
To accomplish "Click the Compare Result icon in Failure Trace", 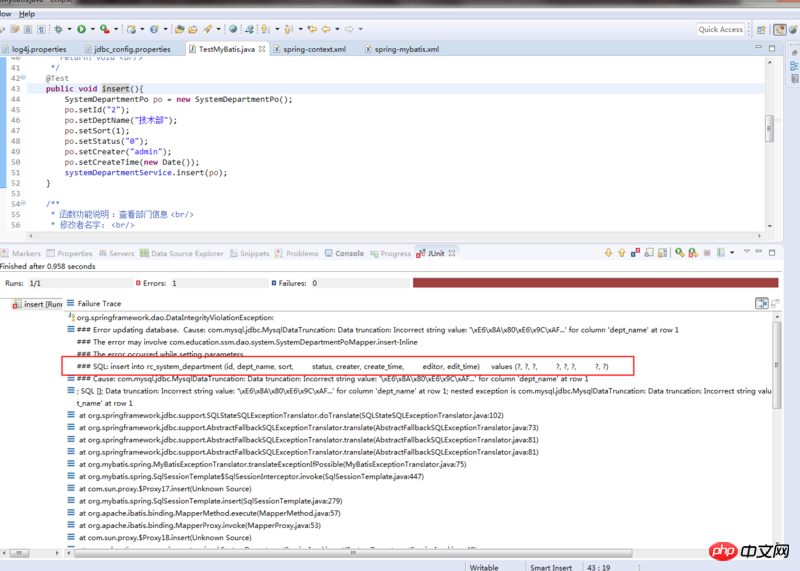I will [776, 304].
